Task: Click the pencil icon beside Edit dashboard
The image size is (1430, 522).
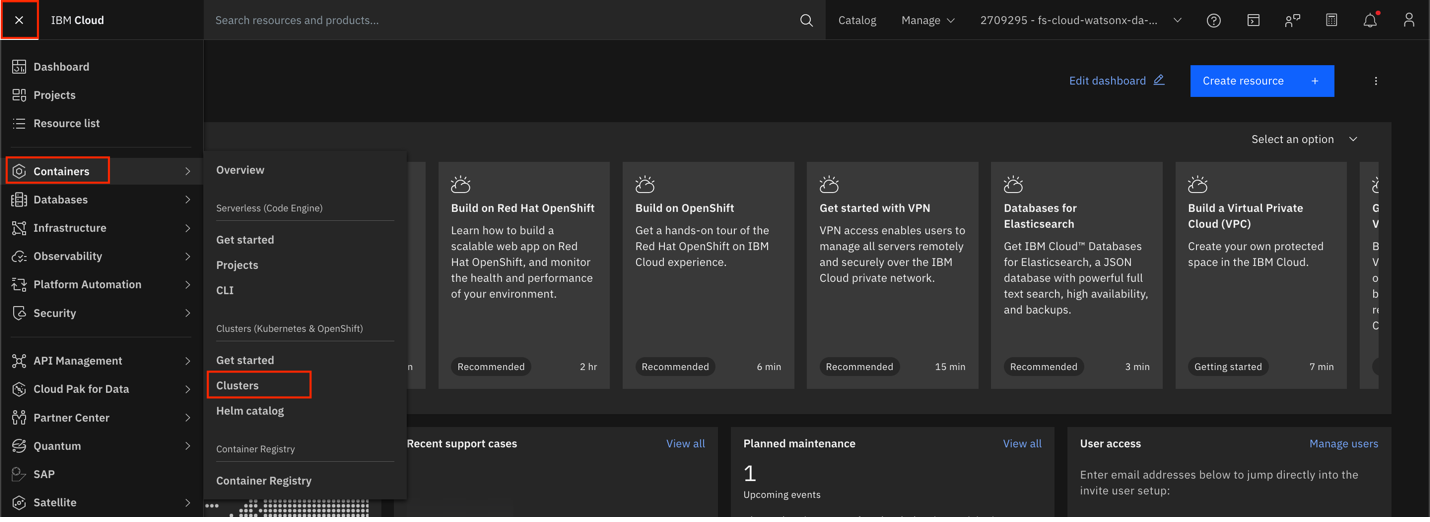Action: [1159, 80]
